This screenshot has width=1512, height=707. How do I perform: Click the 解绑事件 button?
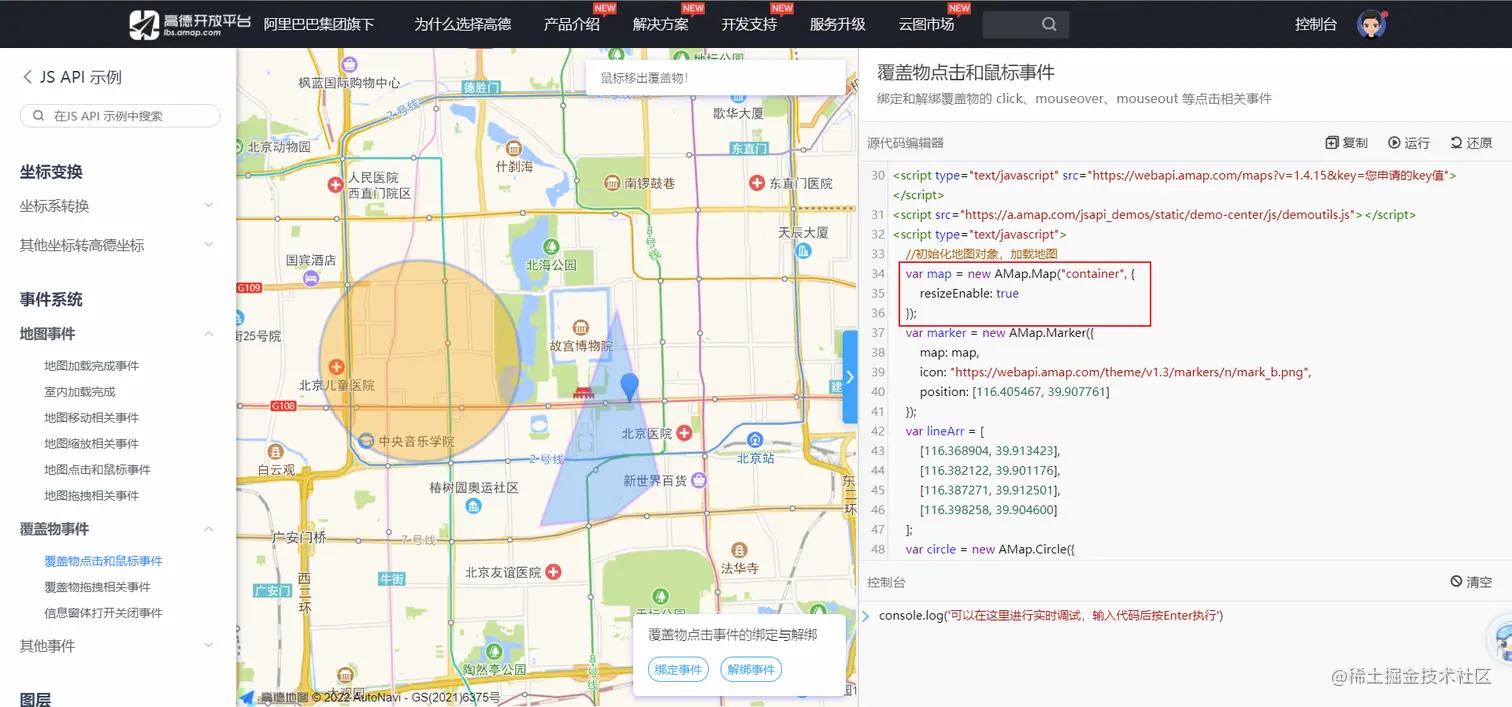751,669
